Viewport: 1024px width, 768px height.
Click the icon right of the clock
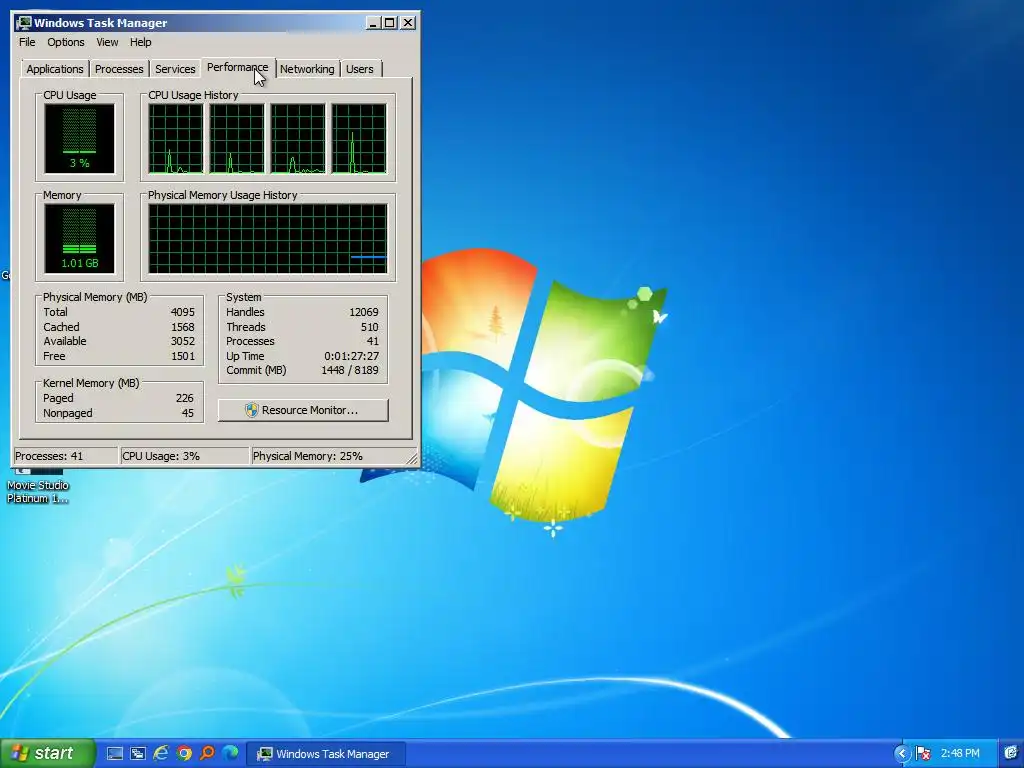pos(1012,754)
